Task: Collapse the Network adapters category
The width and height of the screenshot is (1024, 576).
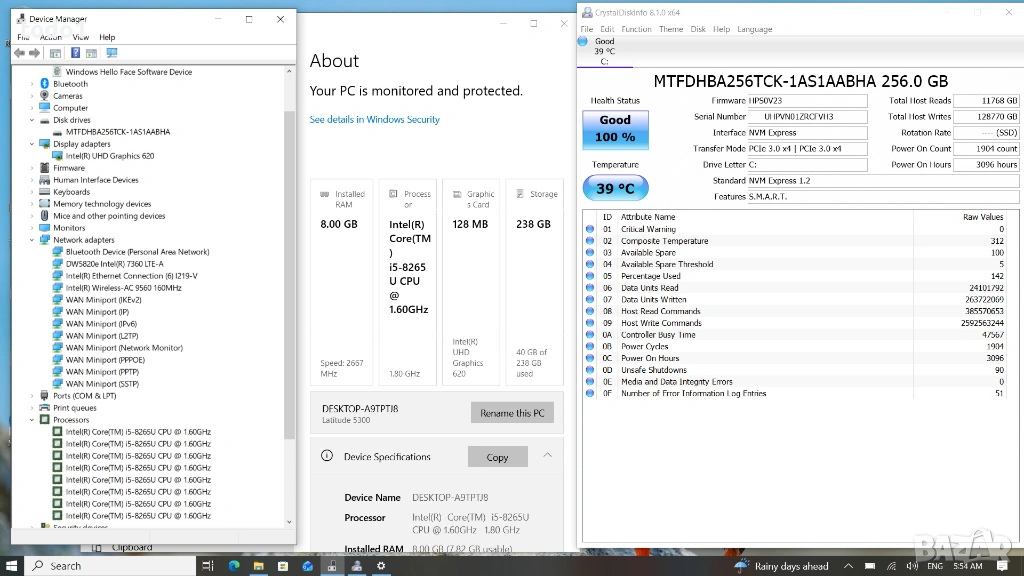Action: 32,240
